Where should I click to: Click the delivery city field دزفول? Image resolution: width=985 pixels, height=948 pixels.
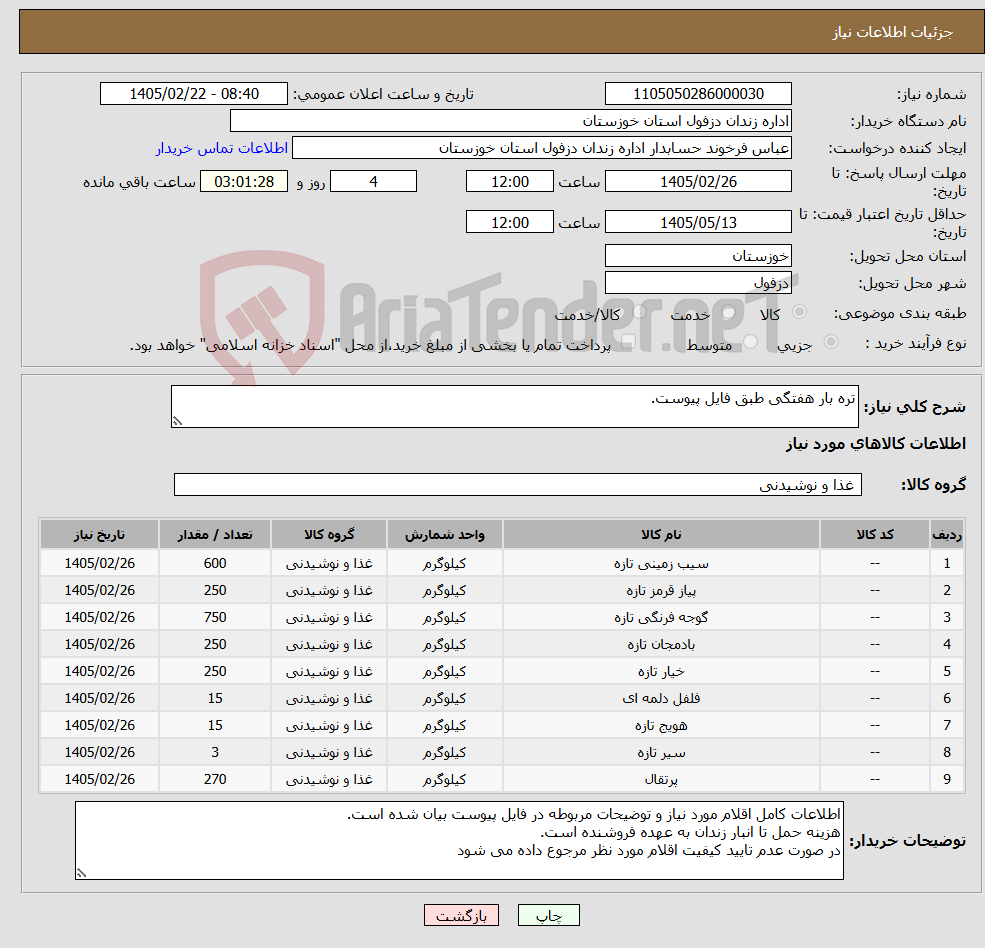(x=698, y=283)
